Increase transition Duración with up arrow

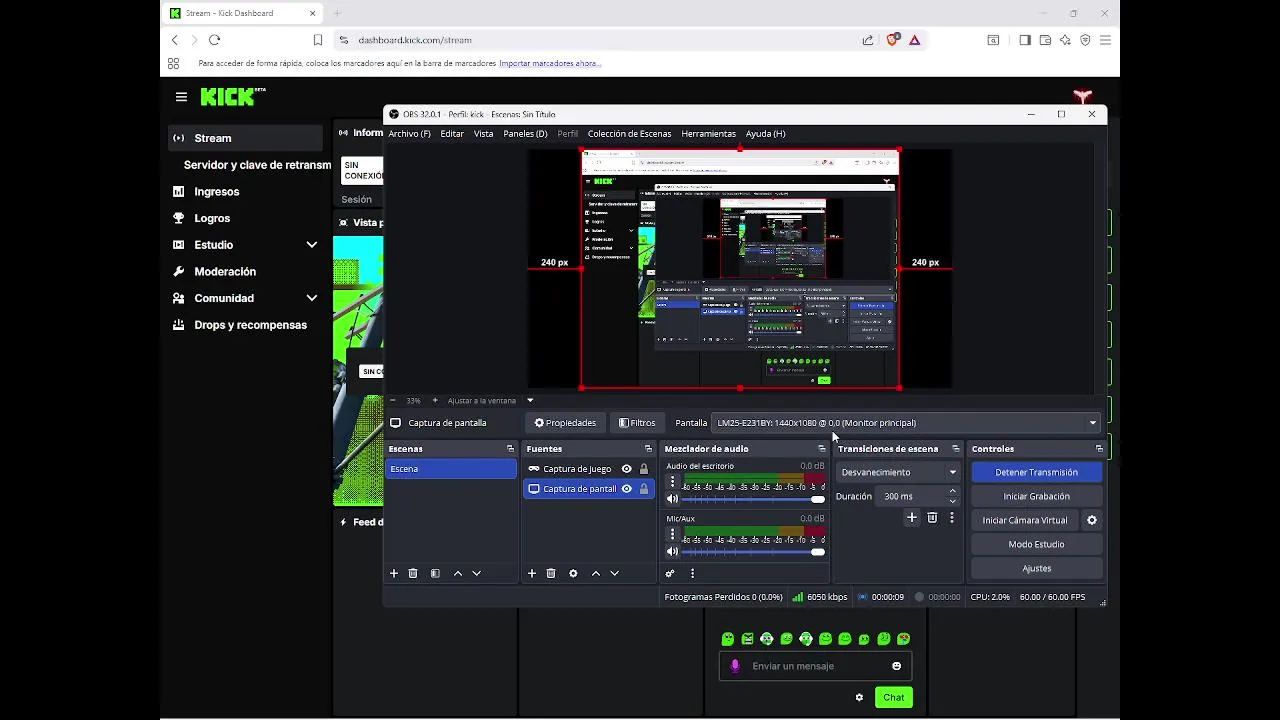click(x=952, y=491)
